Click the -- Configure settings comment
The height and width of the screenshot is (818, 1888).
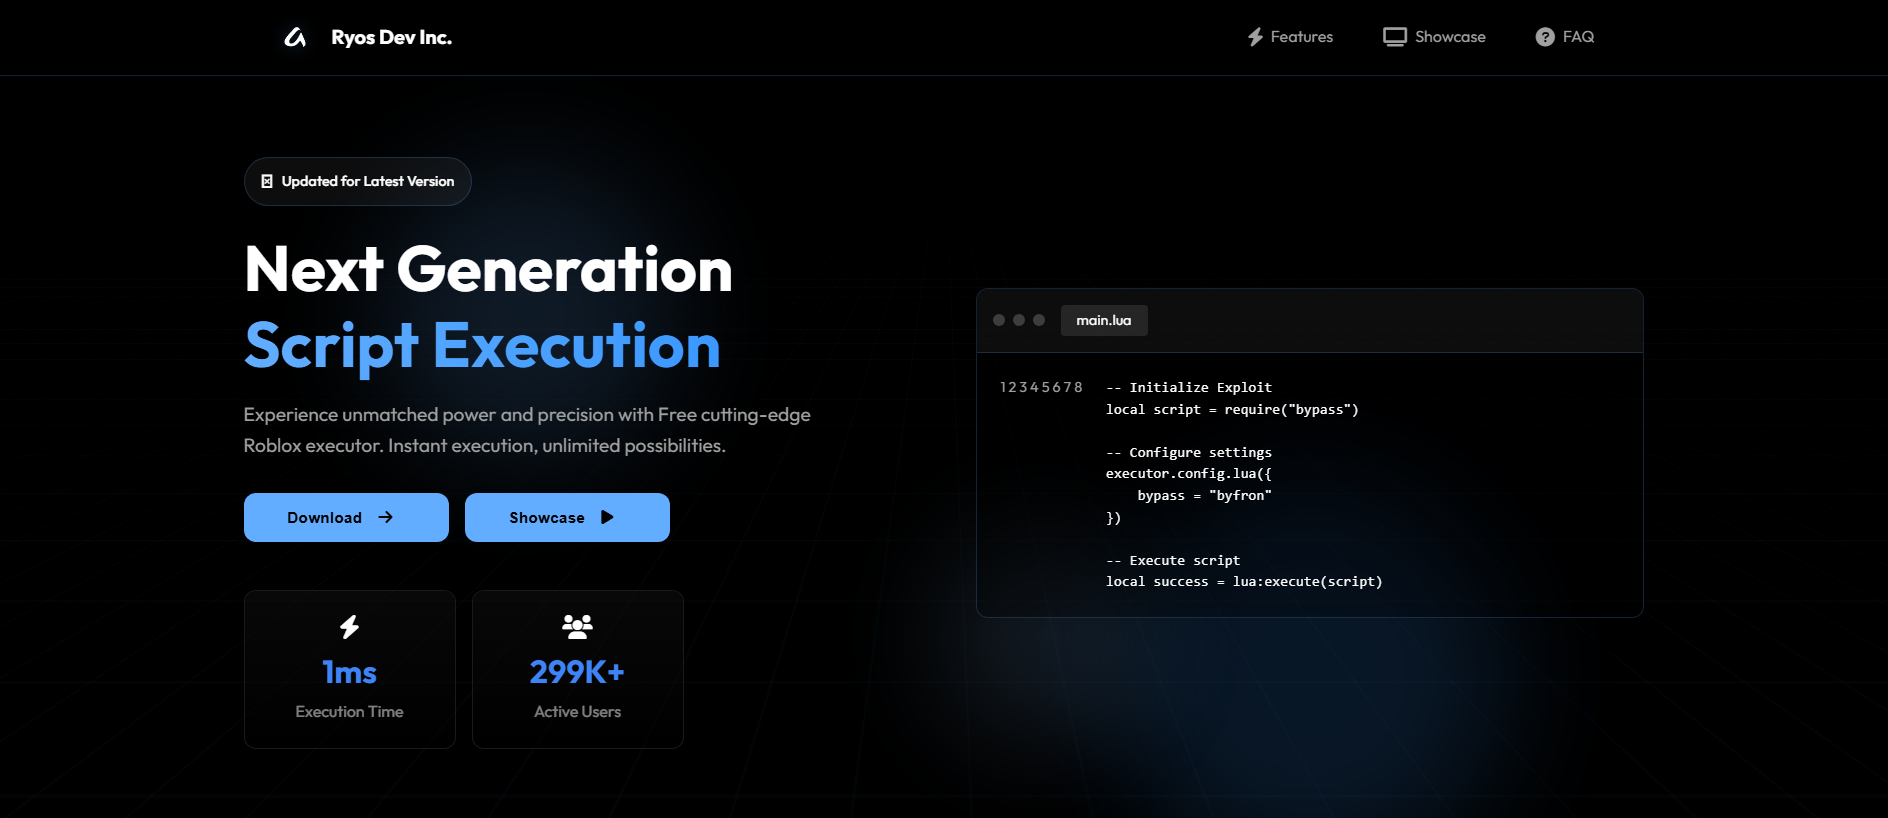(x=1189, y=452)
